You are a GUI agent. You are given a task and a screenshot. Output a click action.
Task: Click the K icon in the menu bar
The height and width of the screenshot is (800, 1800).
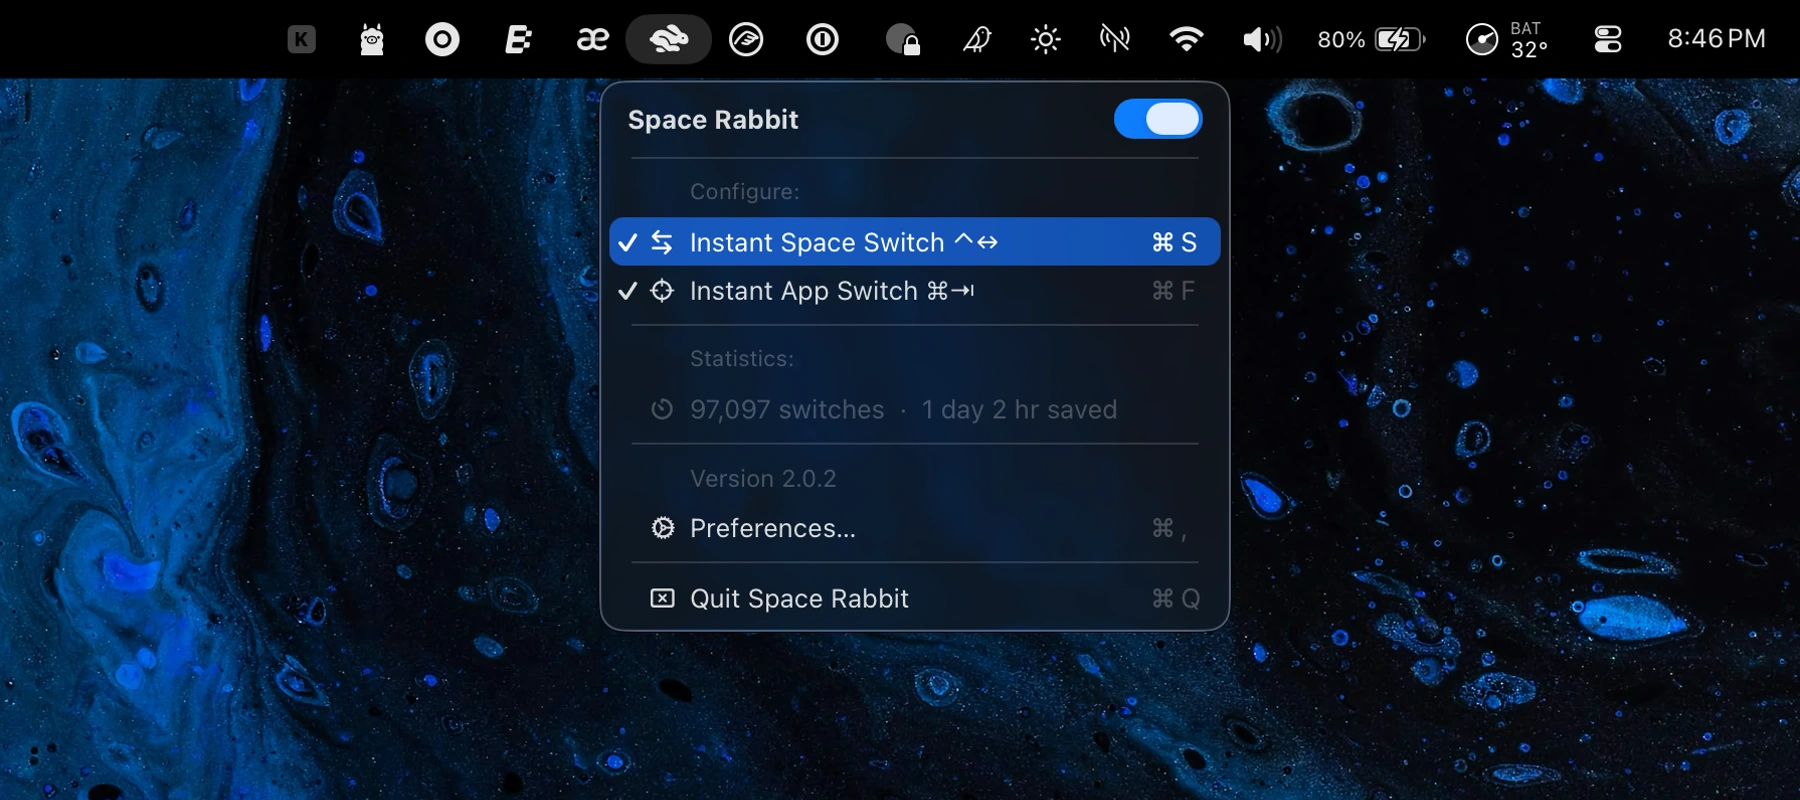tap(301, 40)
